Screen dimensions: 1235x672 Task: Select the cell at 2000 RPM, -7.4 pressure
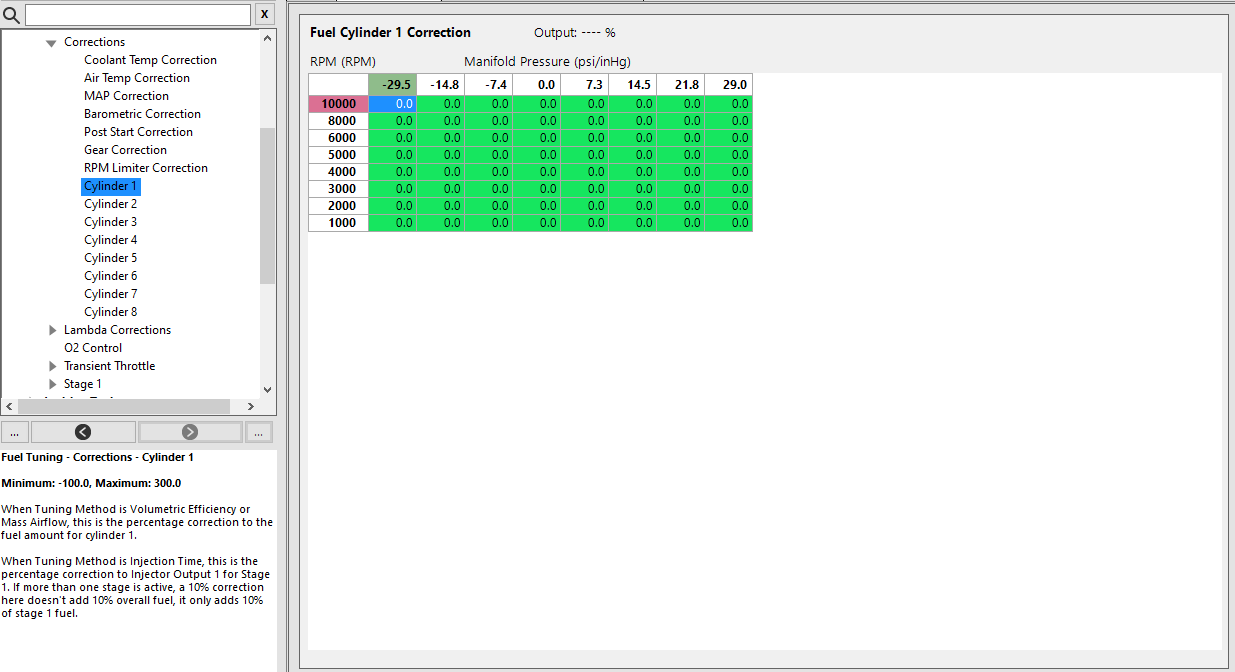[x=489, y=206]
